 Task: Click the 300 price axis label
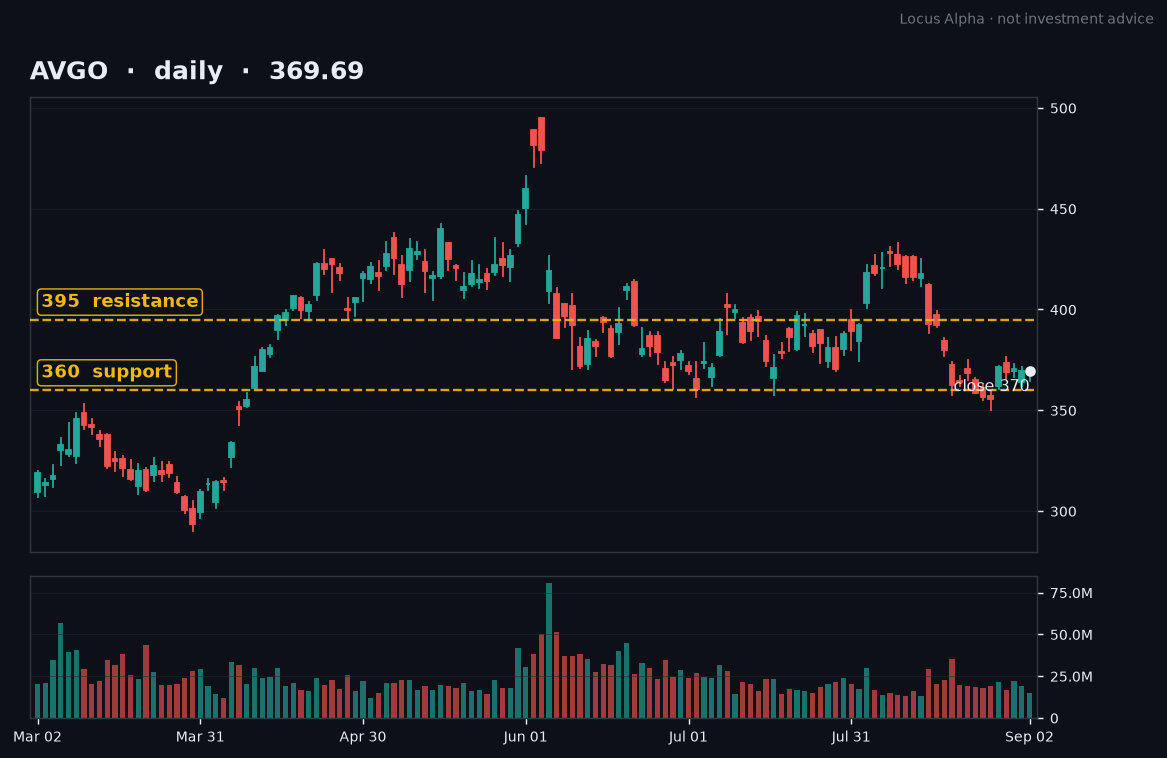pos(1063,512)
